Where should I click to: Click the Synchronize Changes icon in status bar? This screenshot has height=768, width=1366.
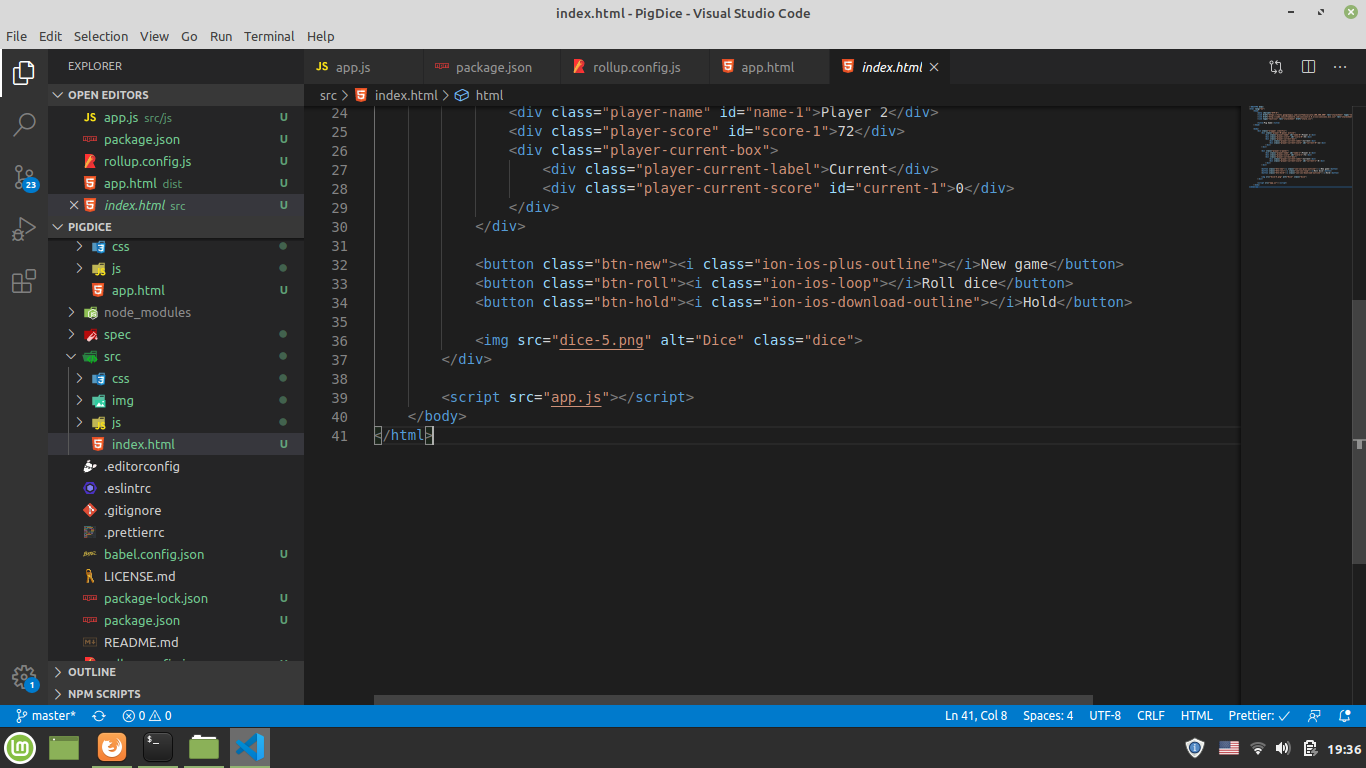[x=99, y=716]
